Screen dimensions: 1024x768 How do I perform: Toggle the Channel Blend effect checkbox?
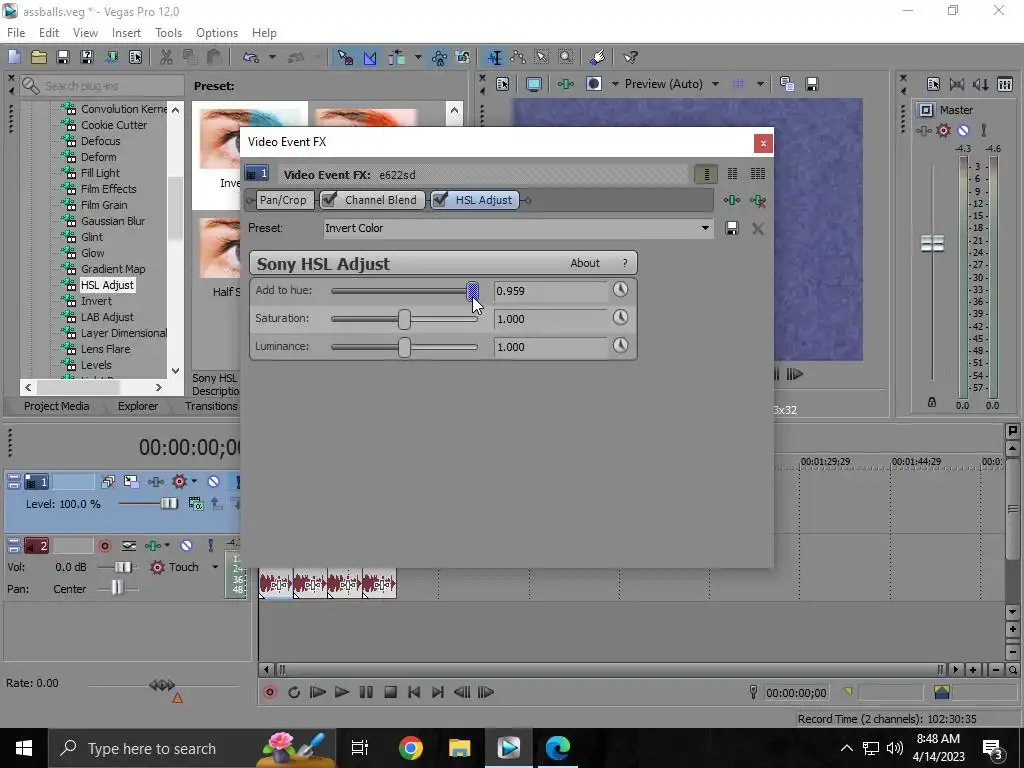tap(329, 200)
